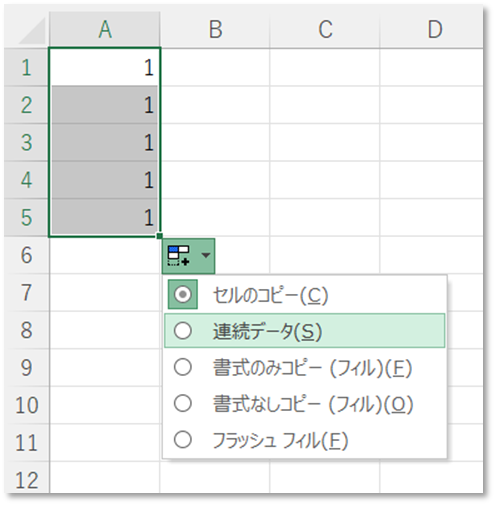This screenshot has width=496, height=506.
Task: Select row 12 header
Action: coord(27,478)
